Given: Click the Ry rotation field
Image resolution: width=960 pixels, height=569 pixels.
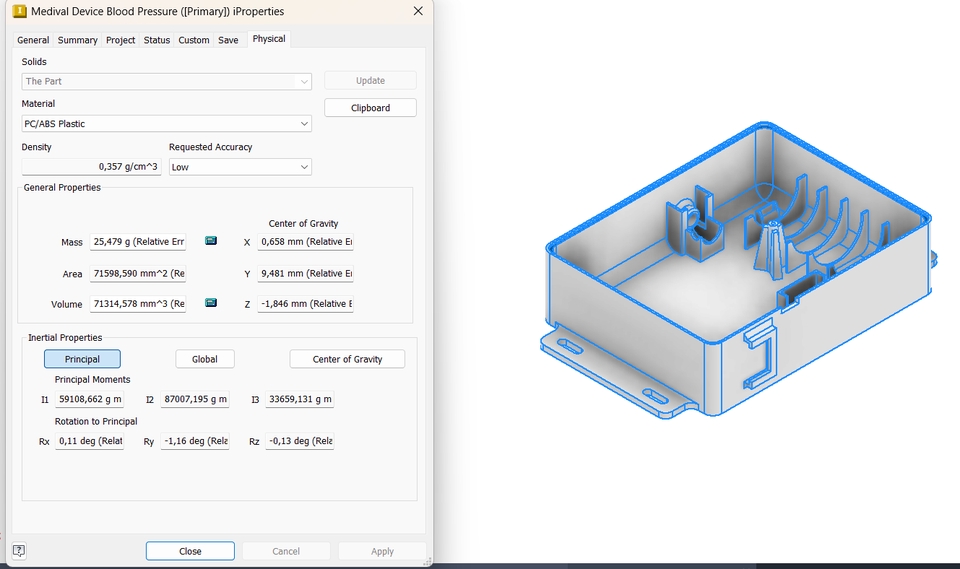Looking at the screenshot, I should coord(195,440).
